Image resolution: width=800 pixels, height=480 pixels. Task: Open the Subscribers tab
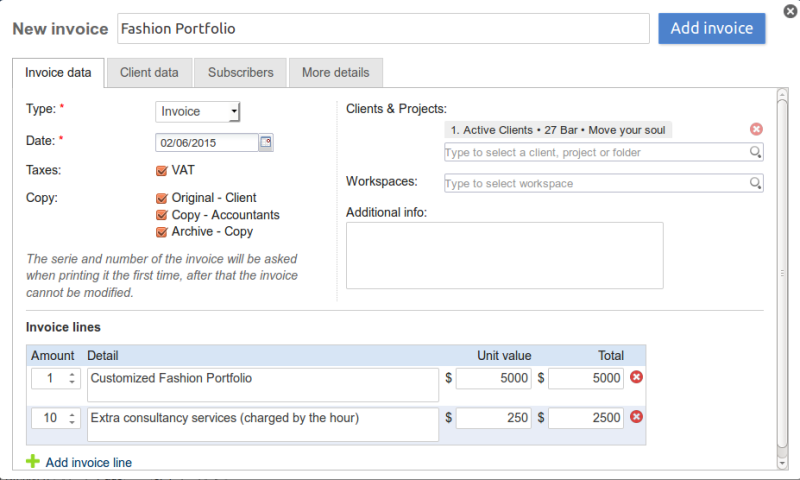pos(240,72)
